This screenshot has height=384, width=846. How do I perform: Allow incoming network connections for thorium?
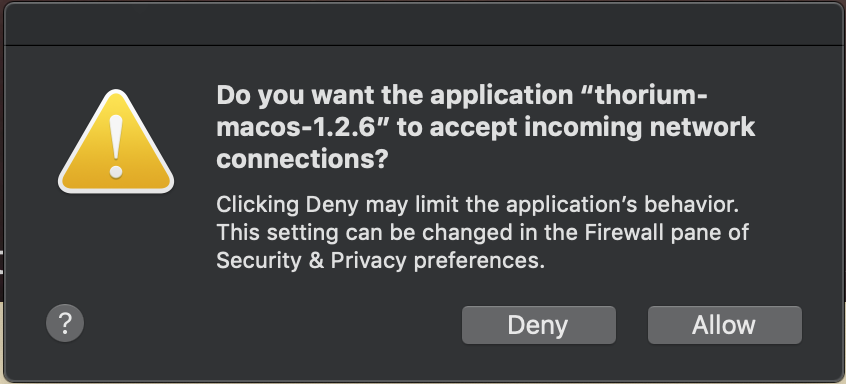pos(725,325)
